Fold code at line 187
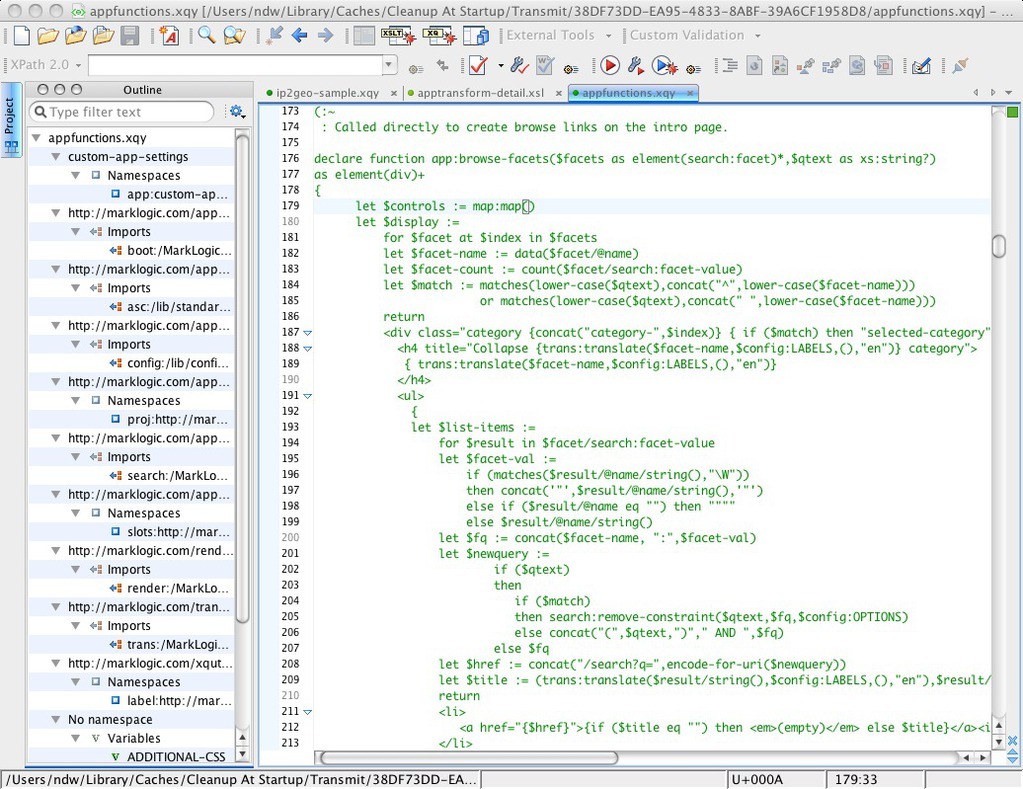The width and height of the screenshot is (1023, 789). tap(308, 333)
